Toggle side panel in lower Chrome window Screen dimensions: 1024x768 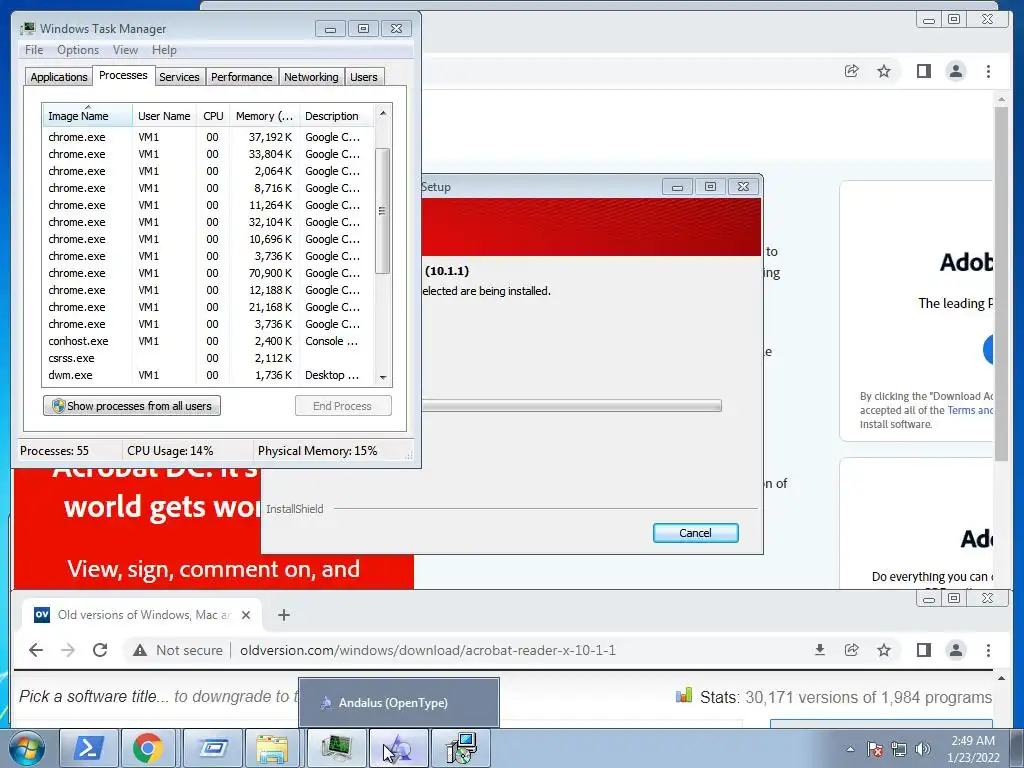click(923, 650)
